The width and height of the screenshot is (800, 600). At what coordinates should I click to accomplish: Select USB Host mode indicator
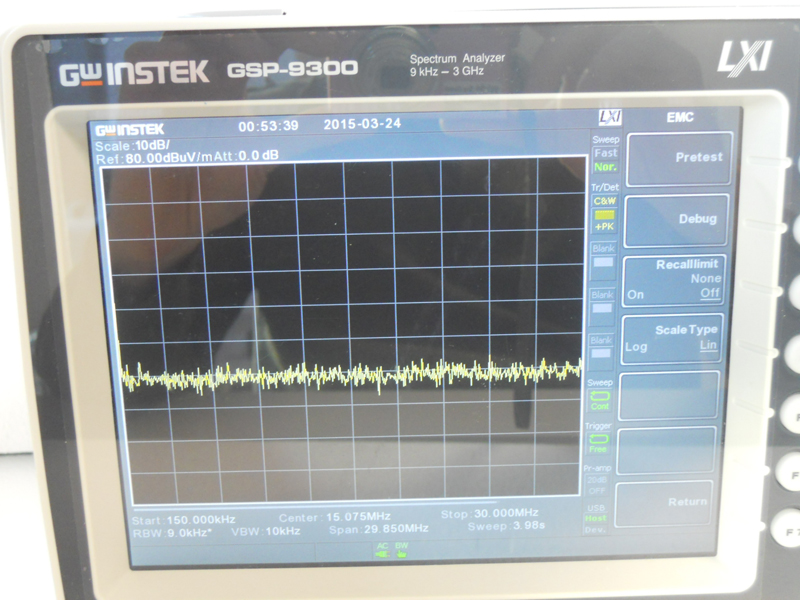click(x=595, y=518)
